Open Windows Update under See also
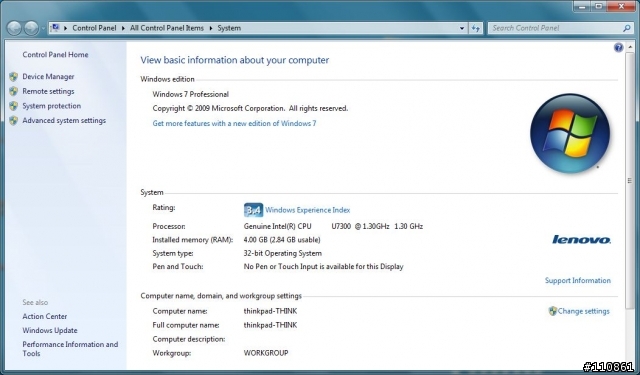640x375 pixels. [x=50, y=331]
